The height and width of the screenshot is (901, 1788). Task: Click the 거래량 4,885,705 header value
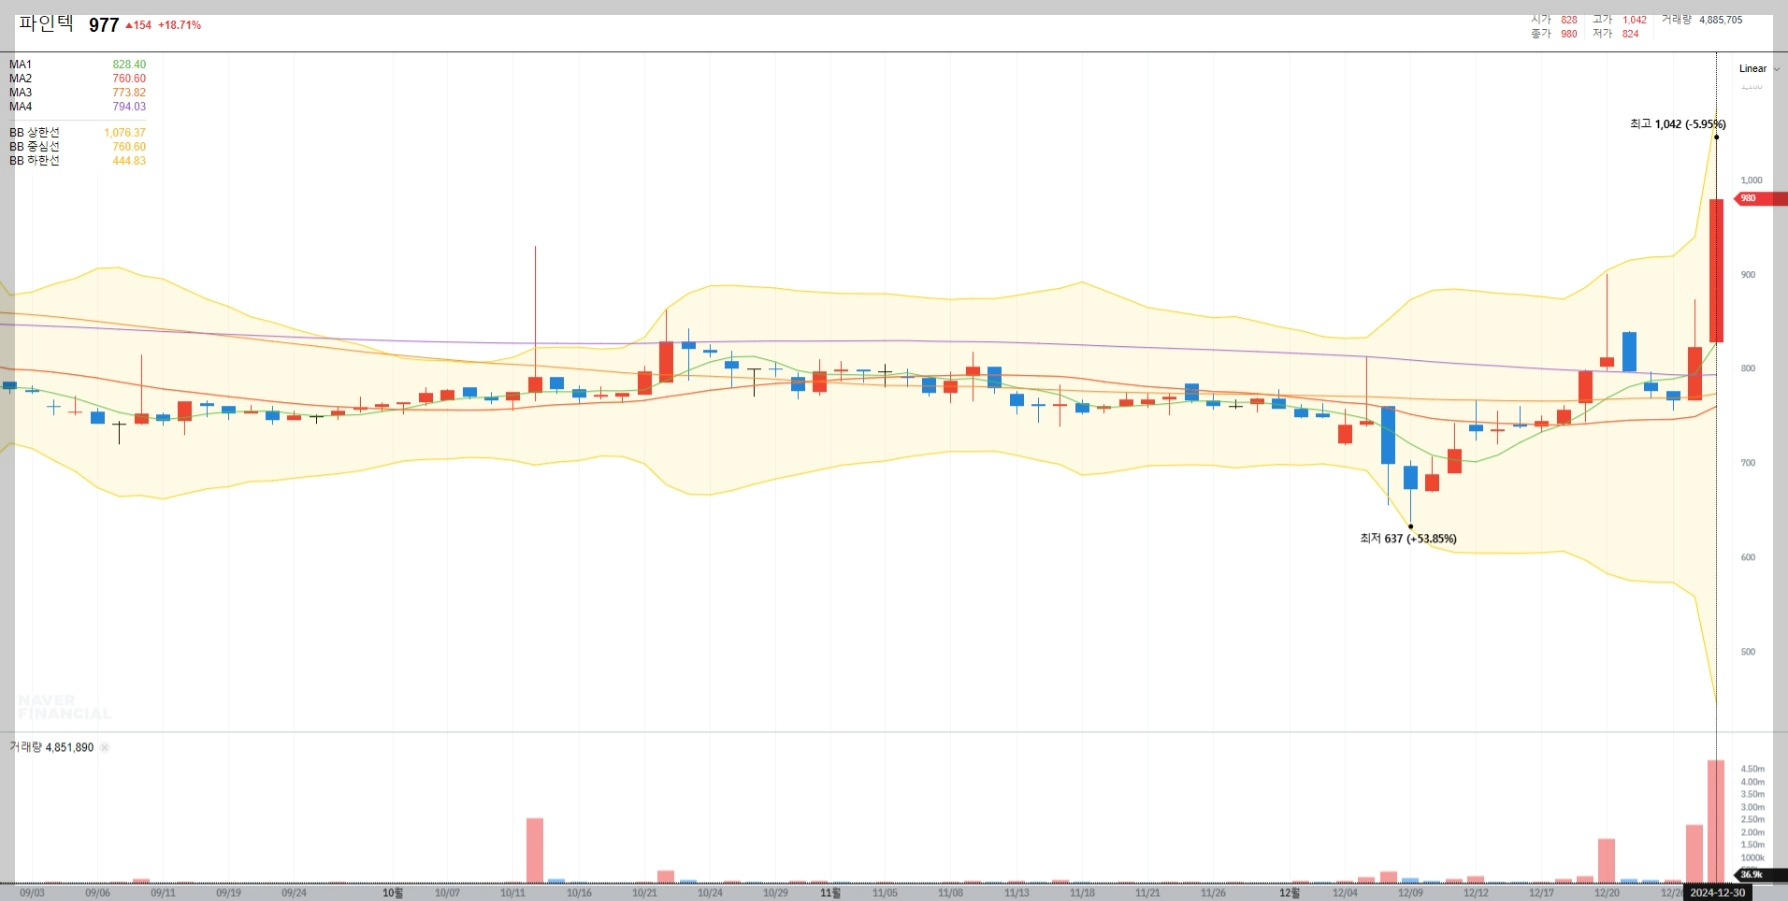coord(1702,20)
